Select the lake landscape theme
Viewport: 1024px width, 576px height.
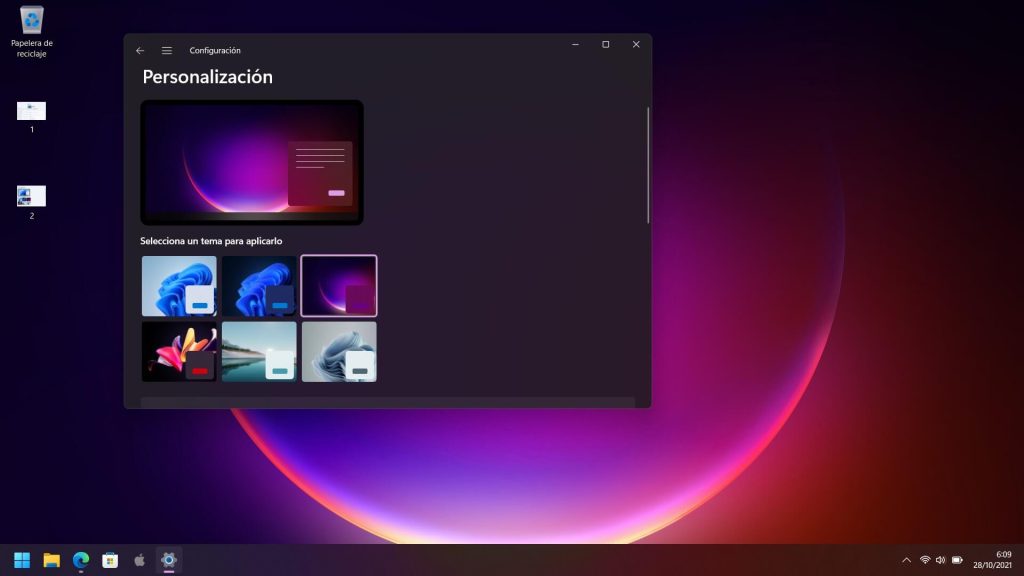click(x=259, y=351)
